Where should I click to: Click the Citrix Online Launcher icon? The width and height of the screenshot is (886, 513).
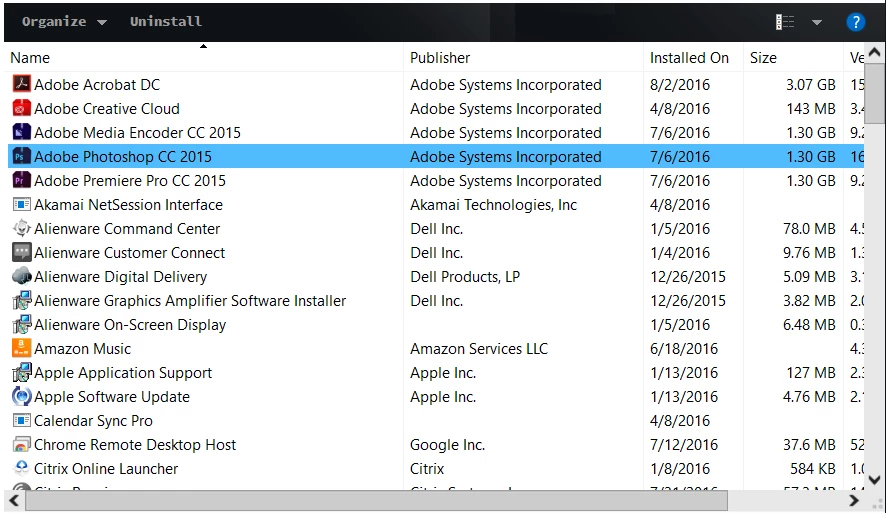click(x=21, y=468)
